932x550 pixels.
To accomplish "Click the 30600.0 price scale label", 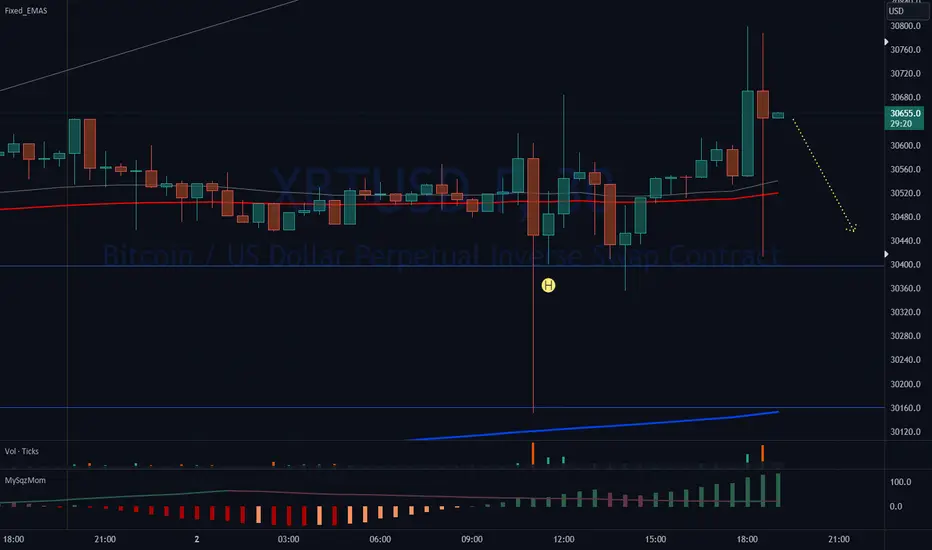I will click(x=905, y=146).
